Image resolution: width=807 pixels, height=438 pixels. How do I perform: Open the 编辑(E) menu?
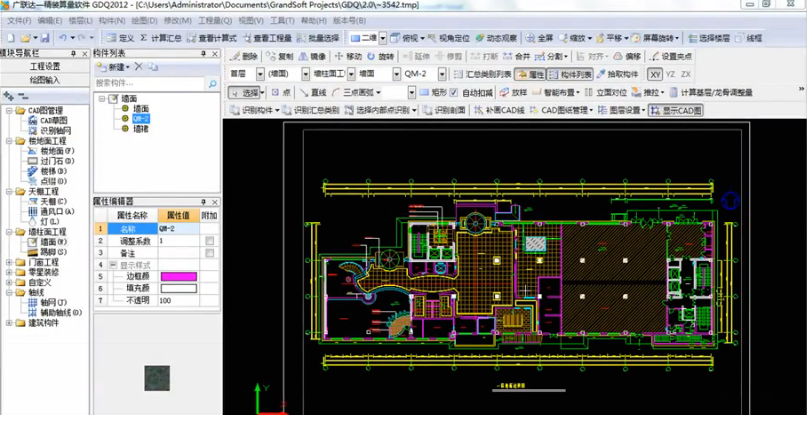click(x=49, y=21)
